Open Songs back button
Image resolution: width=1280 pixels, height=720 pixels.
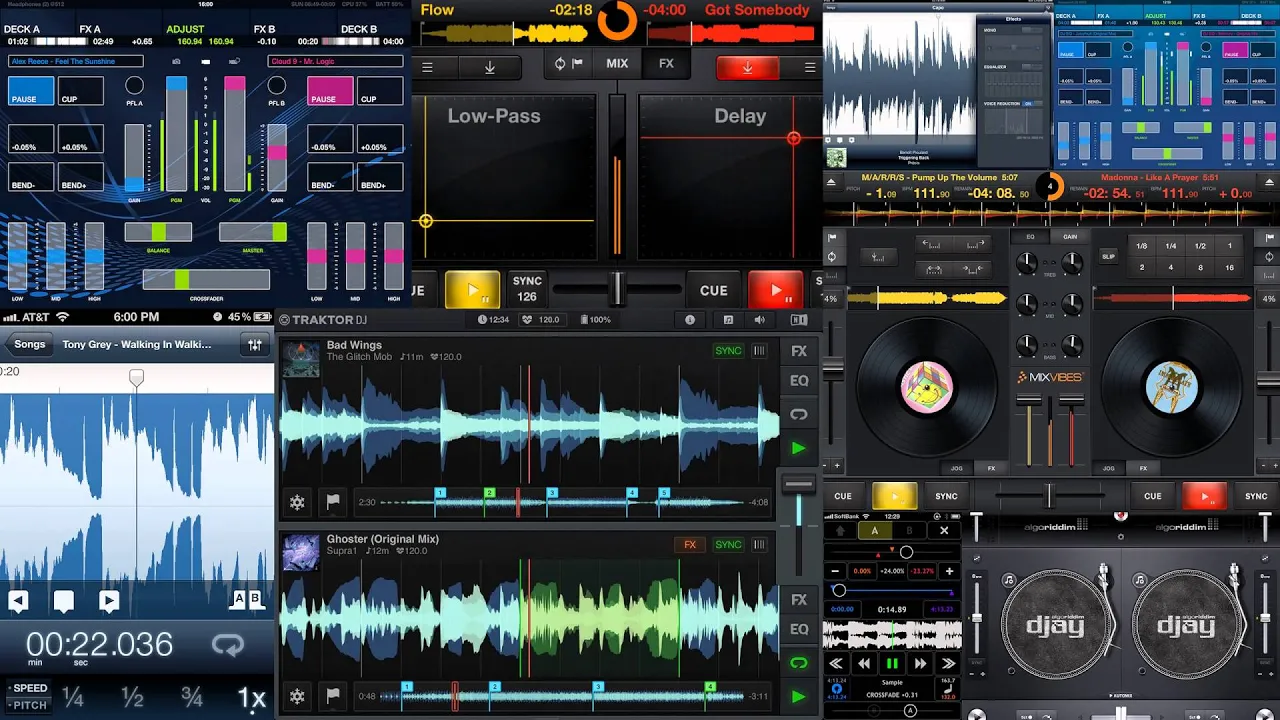pyautogui.click(x=29, y=344)
